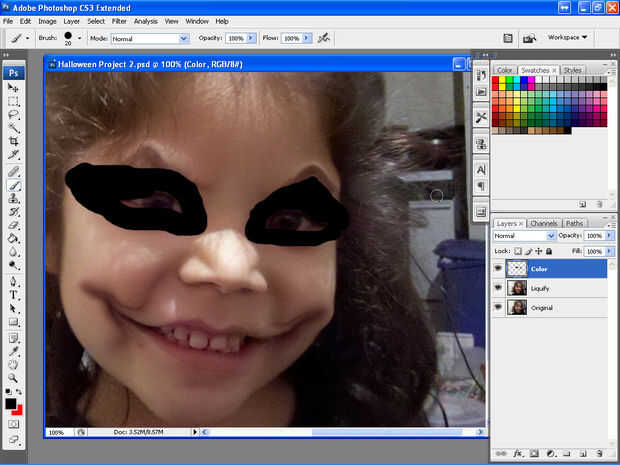620x465 pixels.
Task: Select the Paint Bucket tool
Action: tap(13, 238)
